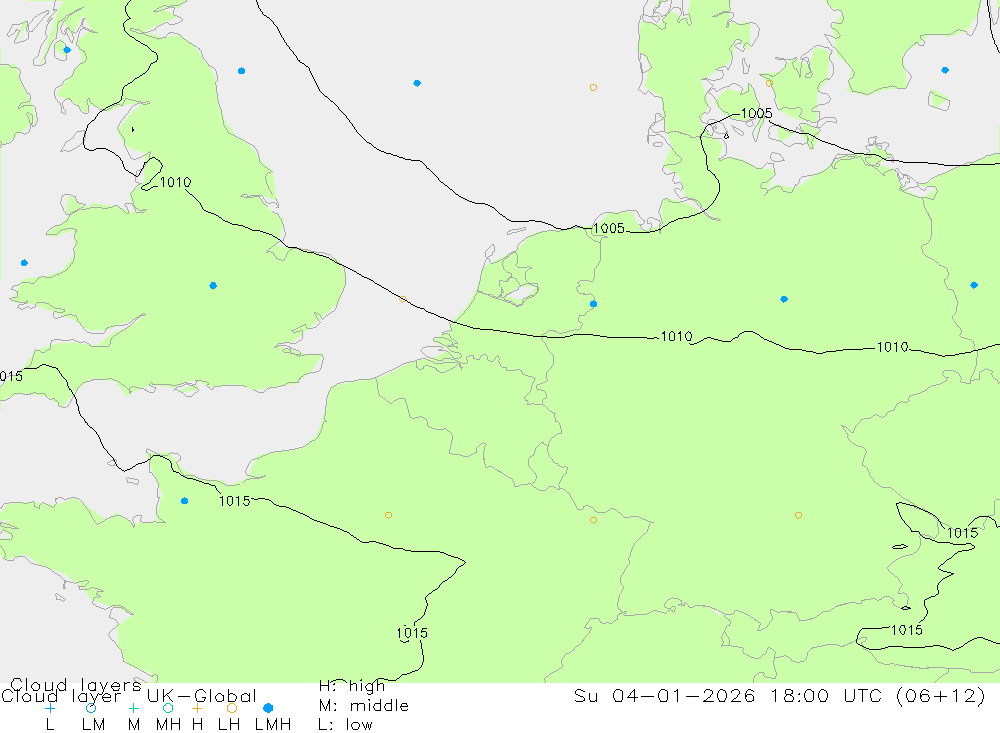Select the orange circle marker west of Denmark
Viewport: 1000px width, 733px height.
coord(593,87)
